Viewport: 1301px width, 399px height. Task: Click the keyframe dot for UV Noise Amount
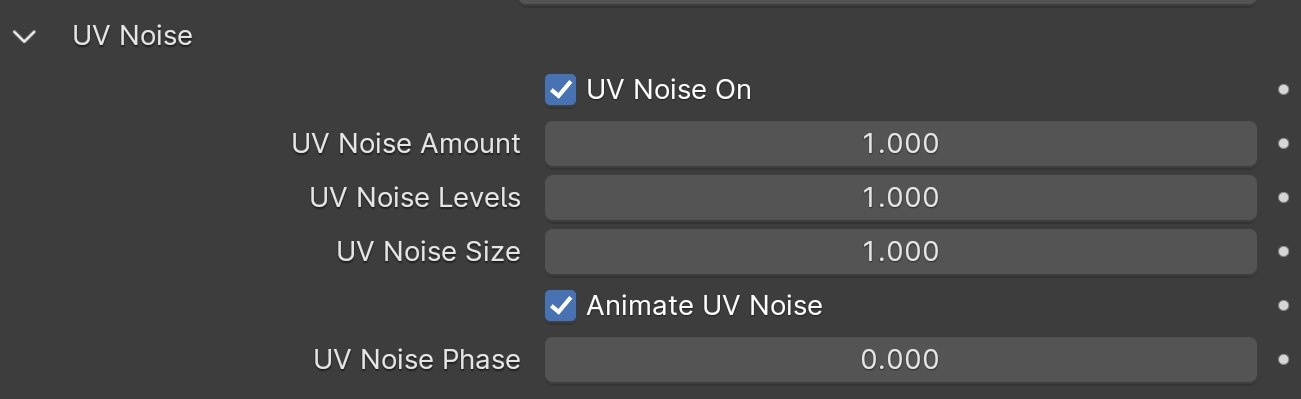point(1283,144)
